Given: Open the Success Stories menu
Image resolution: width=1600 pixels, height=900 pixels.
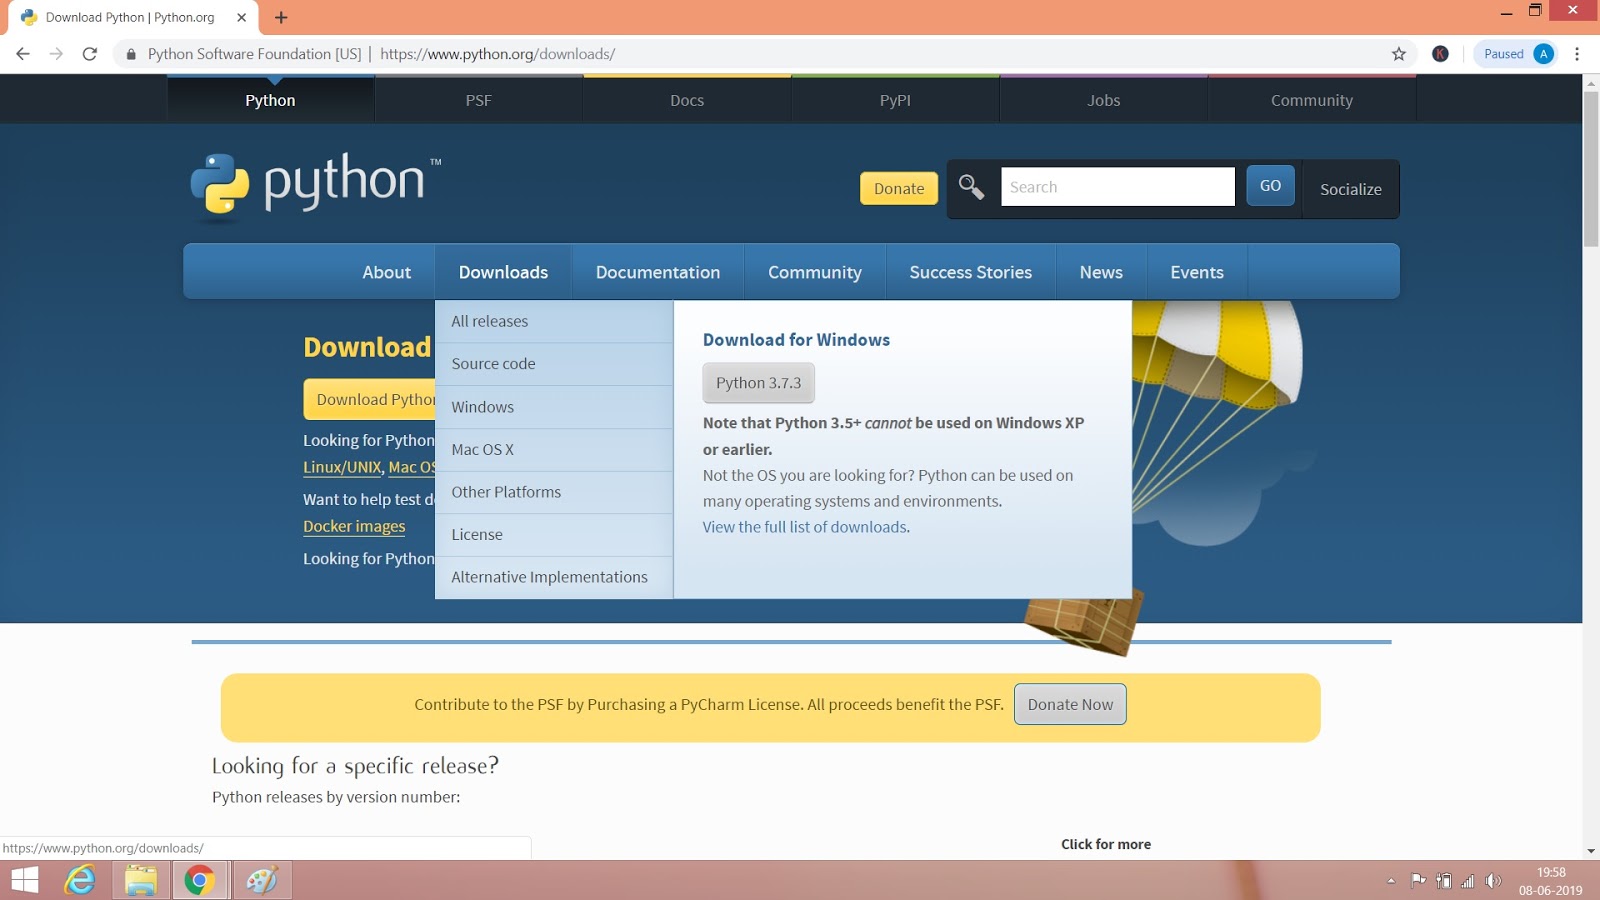Looking at the screenshot, I should pyautogui.click(x=971, y=272).
